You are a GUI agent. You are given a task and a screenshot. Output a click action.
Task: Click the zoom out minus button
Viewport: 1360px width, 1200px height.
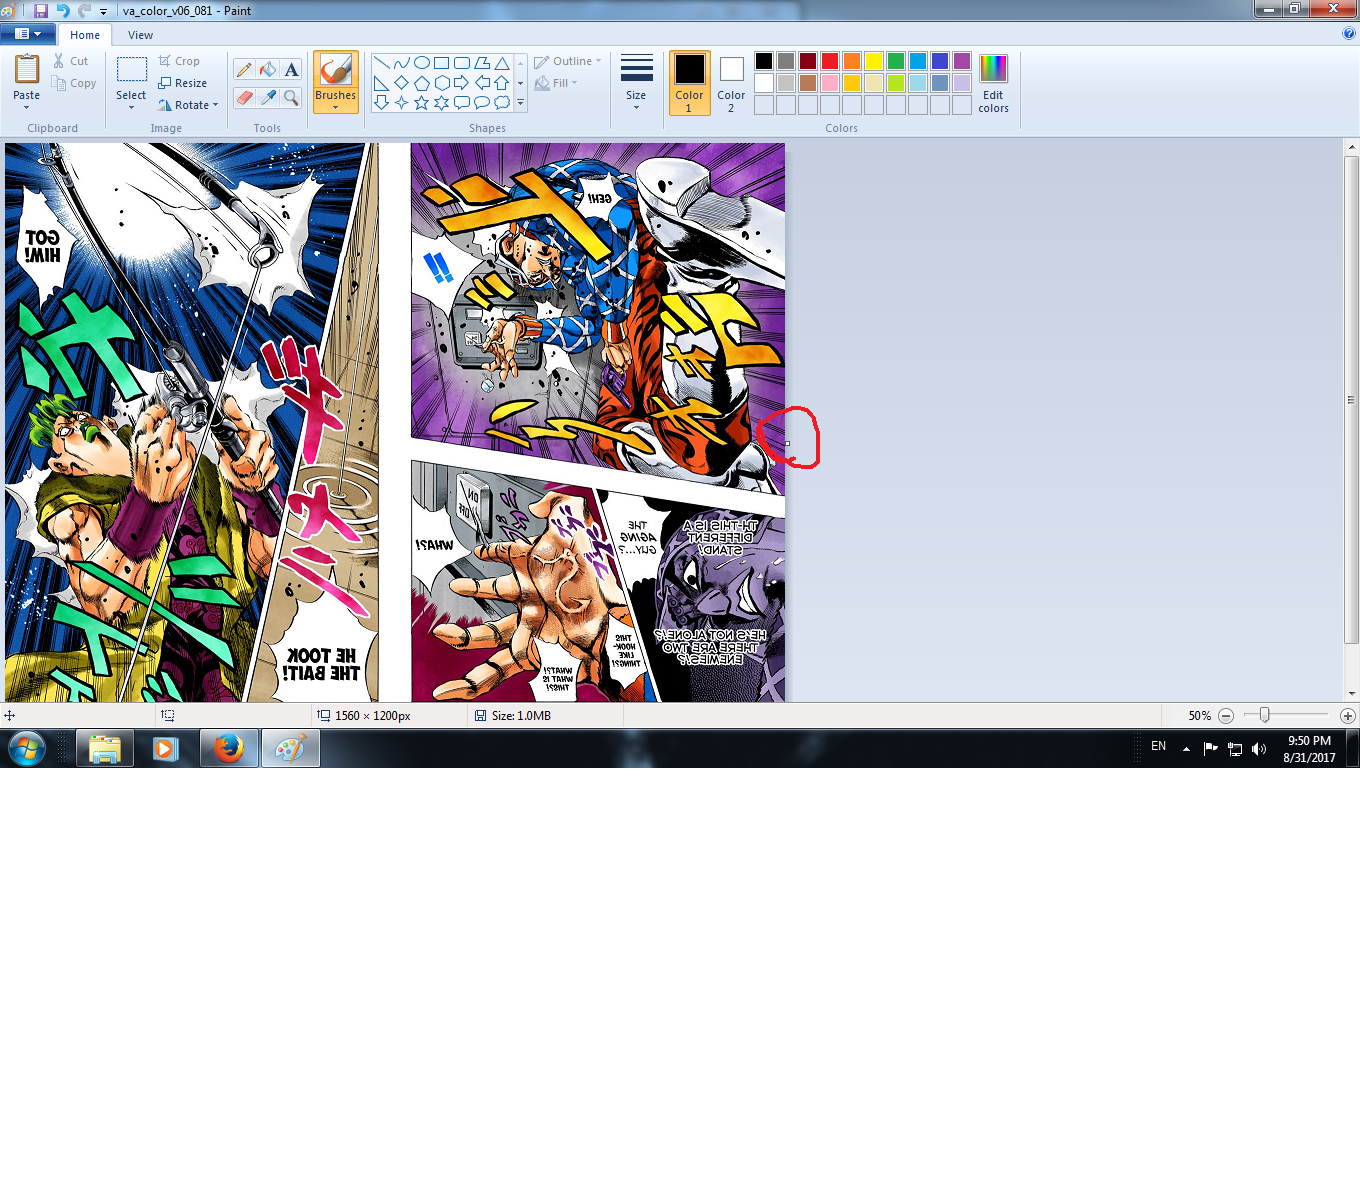[1226, 716]
